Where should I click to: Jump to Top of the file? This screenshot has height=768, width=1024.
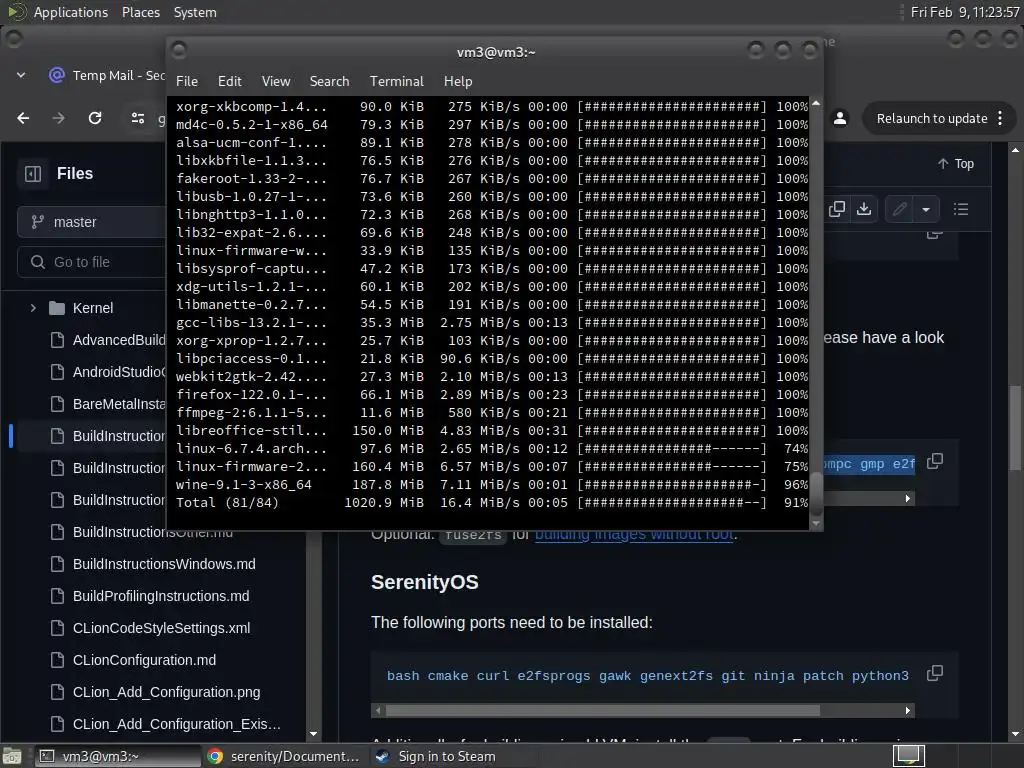[x=955, y=163]
